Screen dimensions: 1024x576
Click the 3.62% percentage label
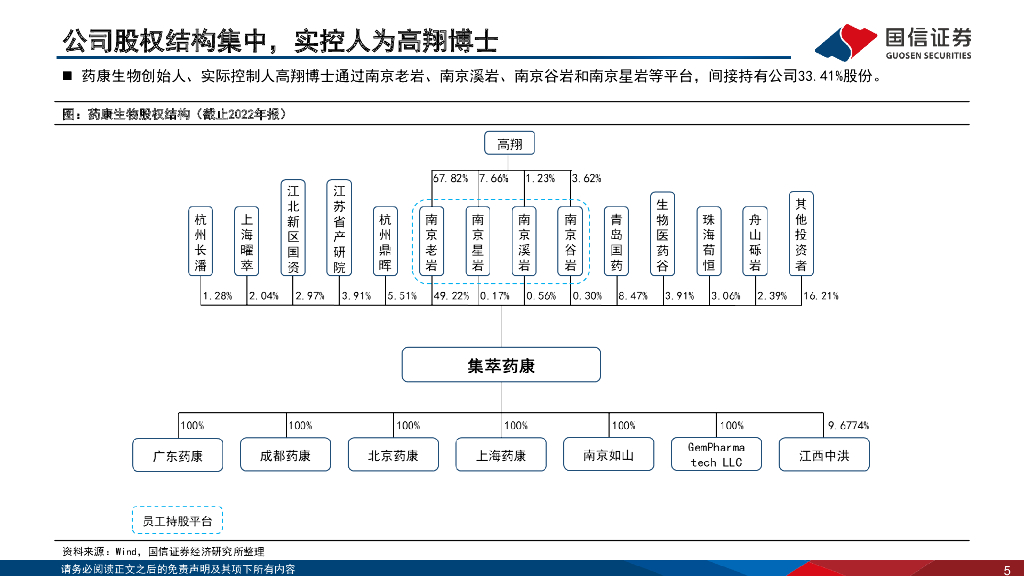586,178
